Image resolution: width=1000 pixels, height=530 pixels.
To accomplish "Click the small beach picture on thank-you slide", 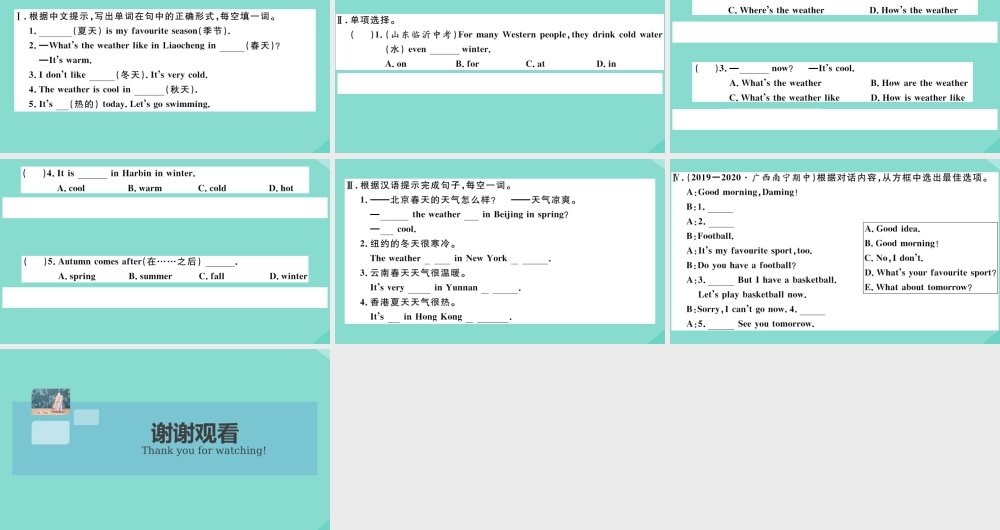I will pos(51,401).
